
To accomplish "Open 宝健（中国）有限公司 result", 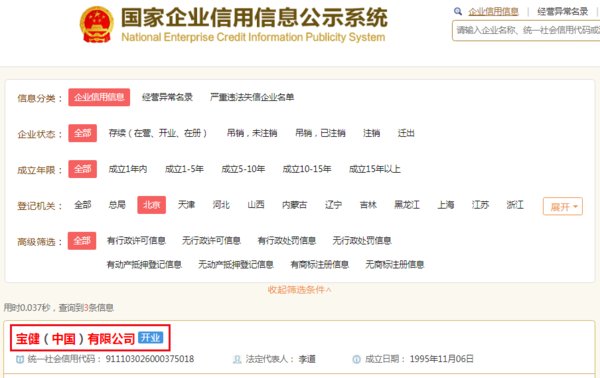I will [75, 339].
